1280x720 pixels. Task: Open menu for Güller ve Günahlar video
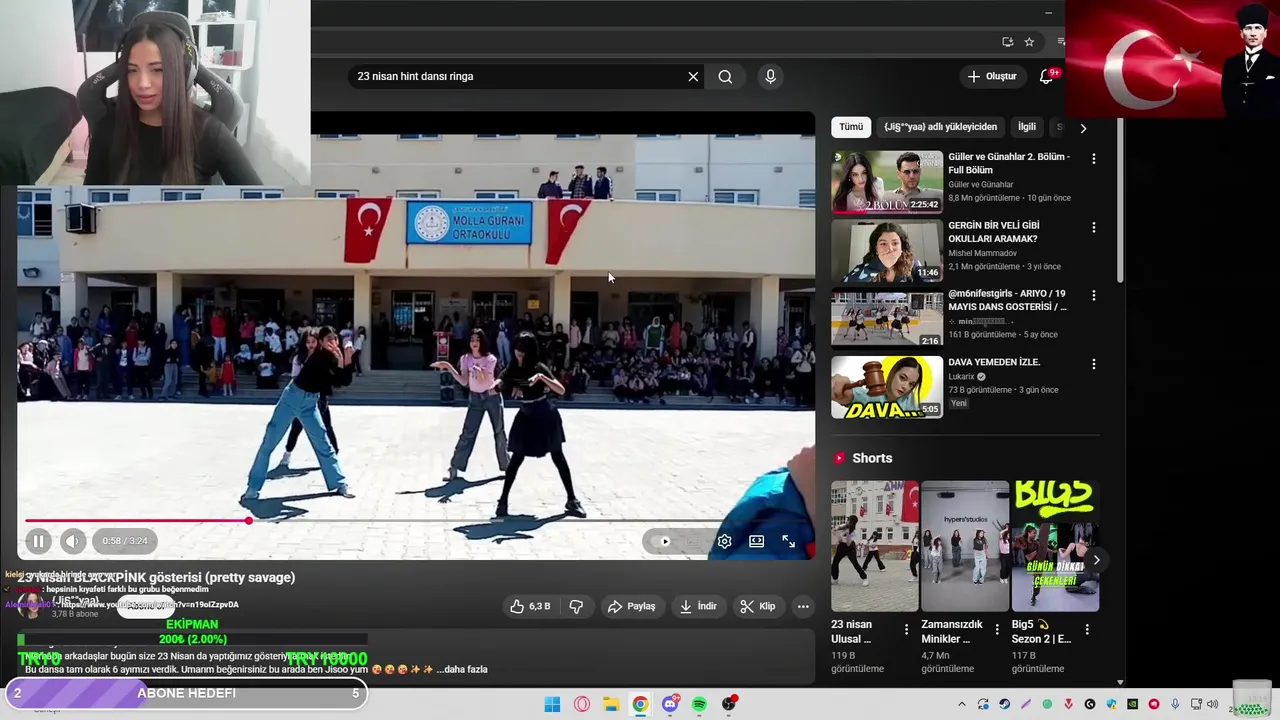click(1093, 159)
